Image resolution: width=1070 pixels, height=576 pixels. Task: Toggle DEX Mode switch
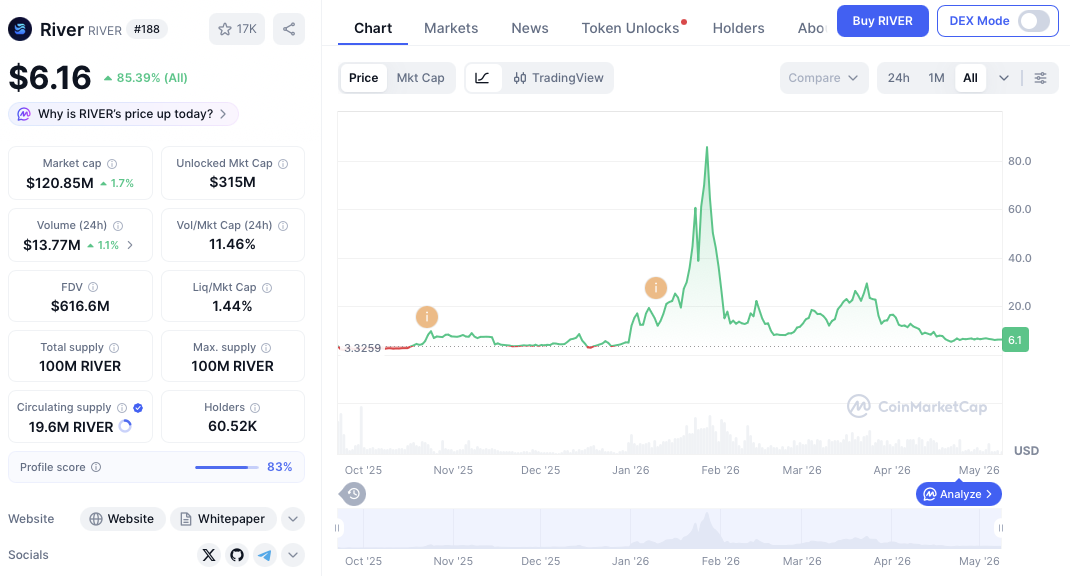(x=1034, y=21)
